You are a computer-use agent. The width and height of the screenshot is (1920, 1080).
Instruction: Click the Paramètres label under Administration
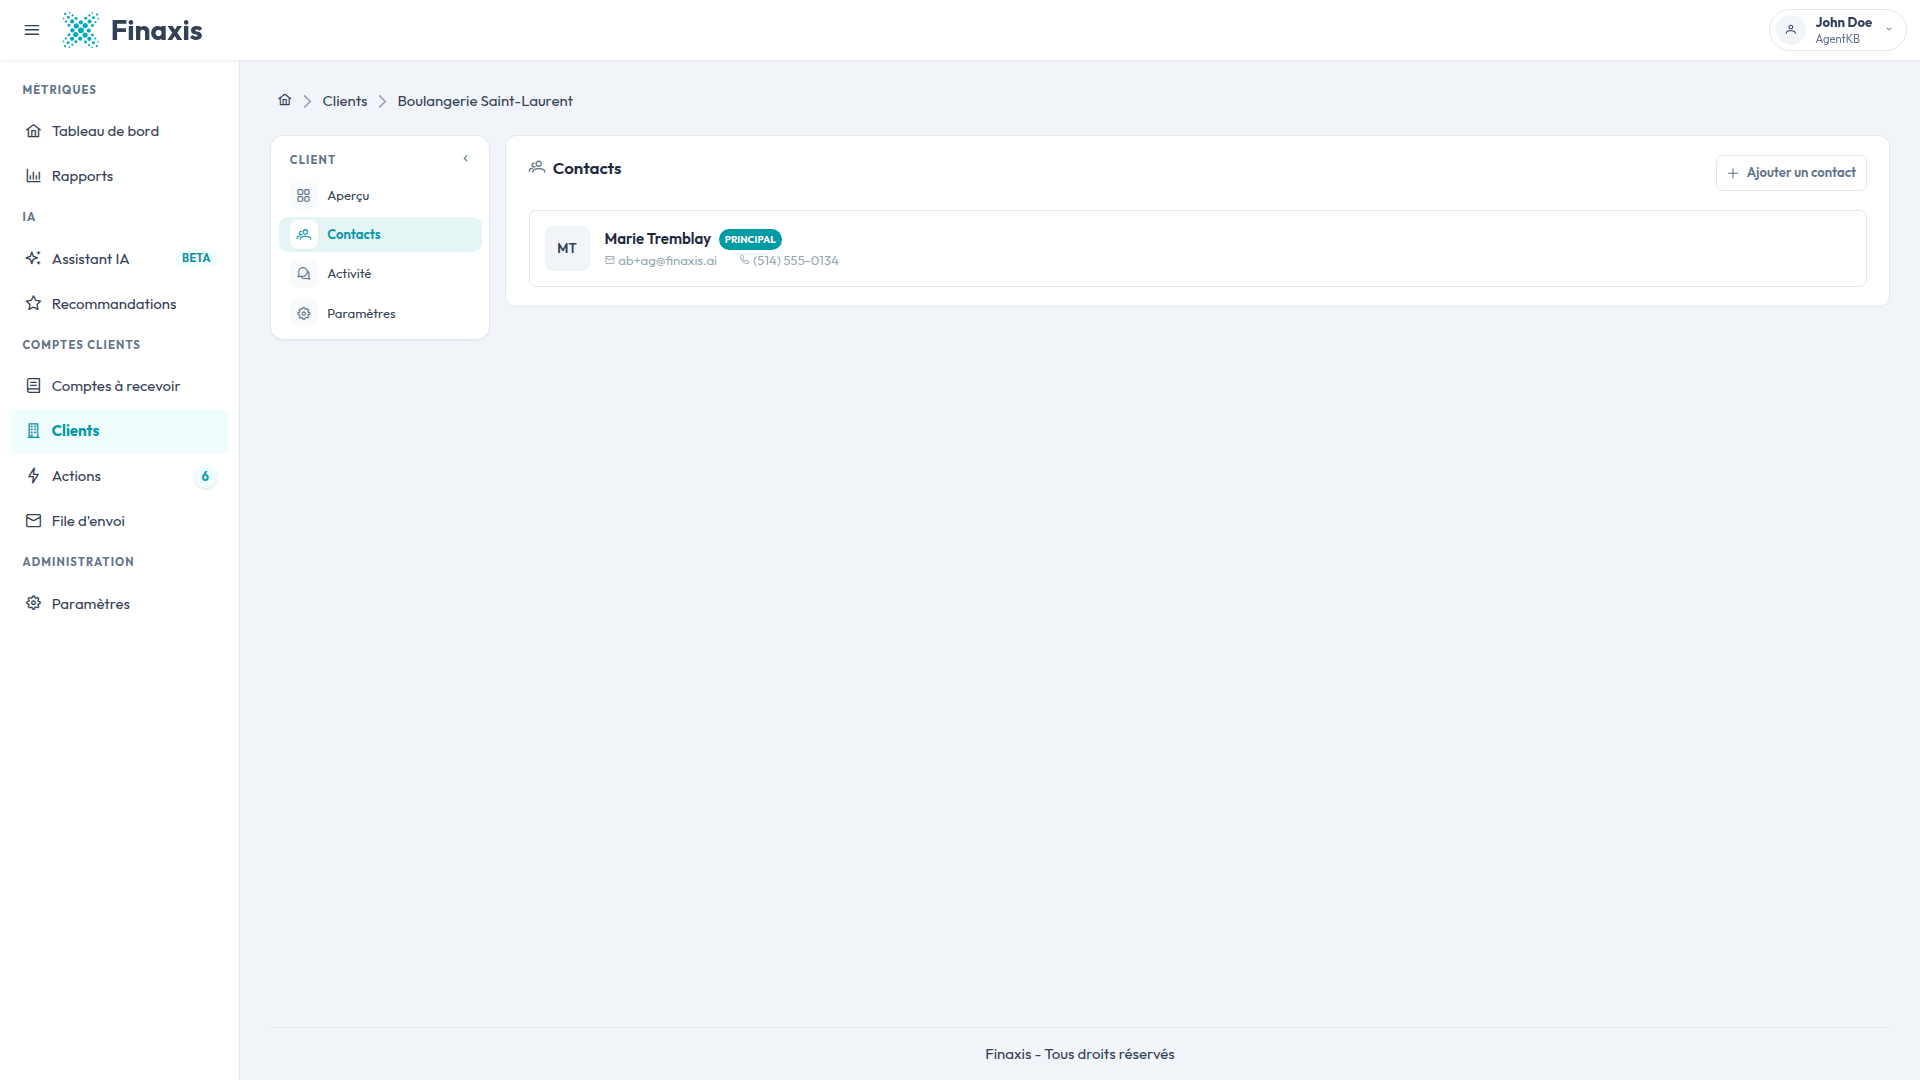pos(91,604)
